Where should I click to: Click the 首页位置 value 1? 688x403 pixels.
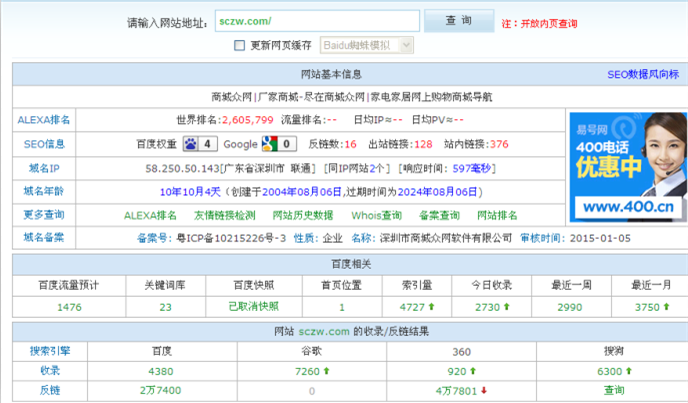point(342,307)
